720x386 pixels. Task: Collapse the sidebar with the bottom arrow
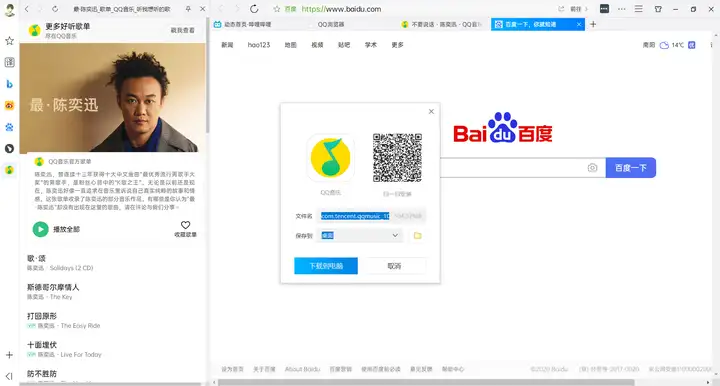coord(9,376)
